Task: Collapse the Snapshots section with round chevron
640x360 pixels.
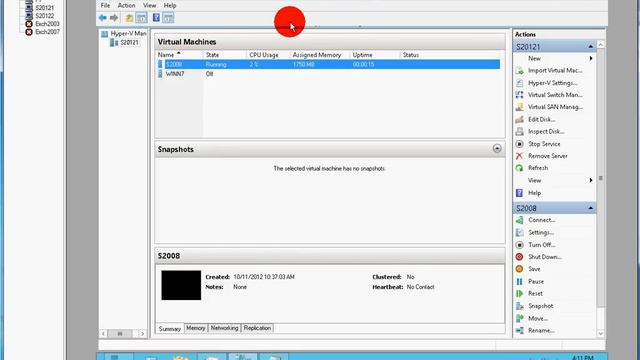Action: (497, 149)
